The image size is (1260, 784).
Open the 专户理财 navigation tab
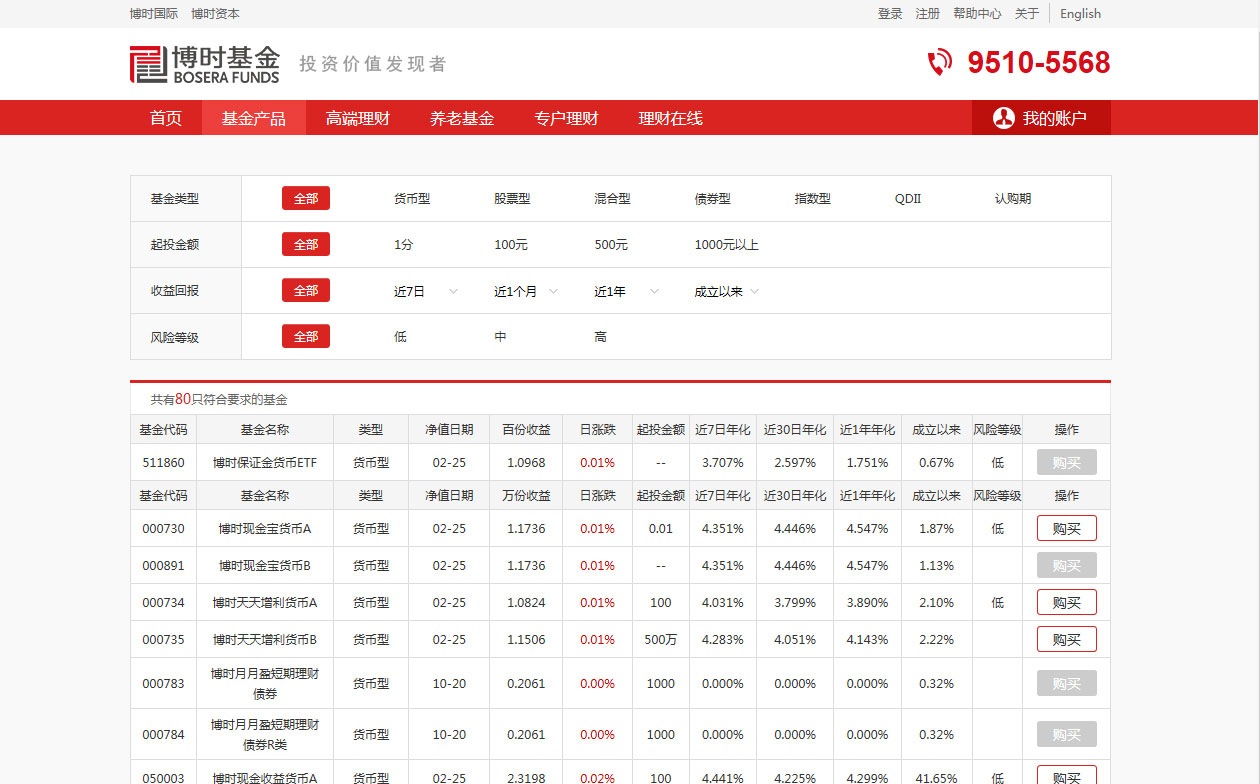pos(566,118)
